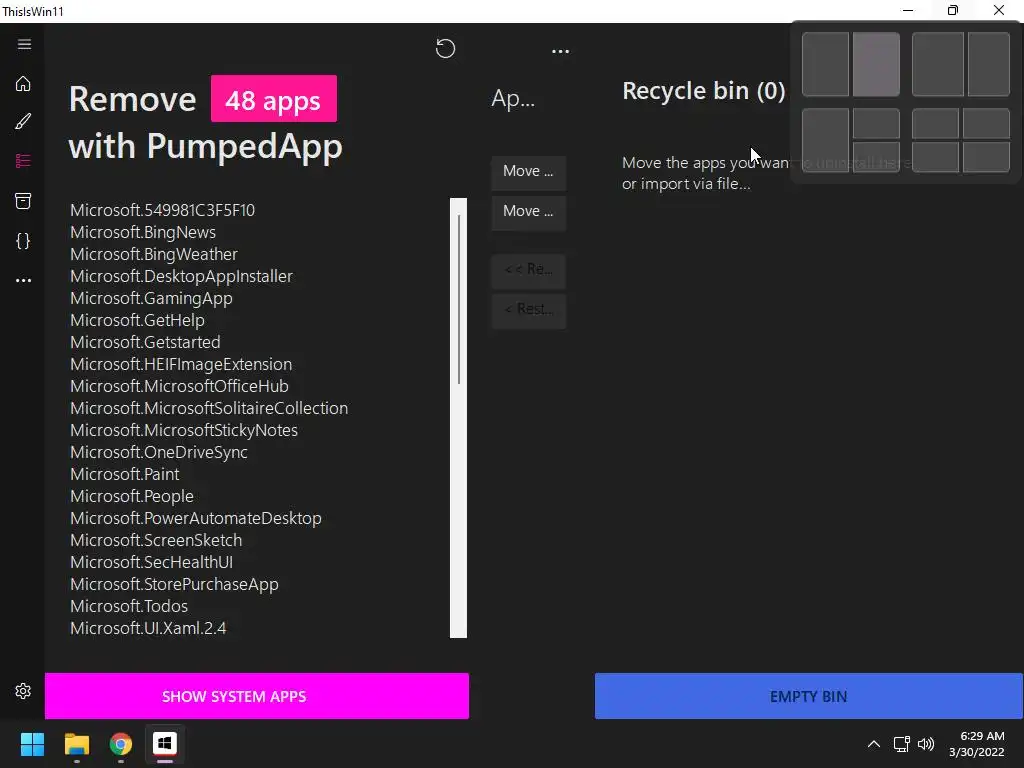Click the '<< Re...' restore all button
This screenshot has width=1024, height=768.
click(x=528, y=269)
